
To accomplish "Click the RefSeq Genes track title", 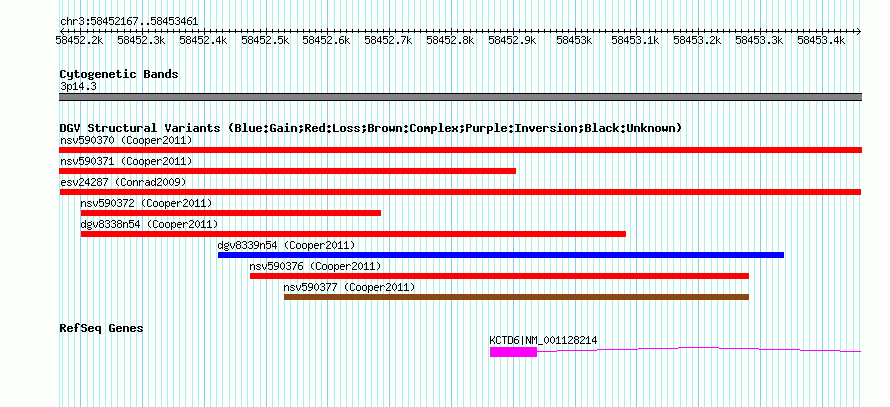I will point(102,328).
